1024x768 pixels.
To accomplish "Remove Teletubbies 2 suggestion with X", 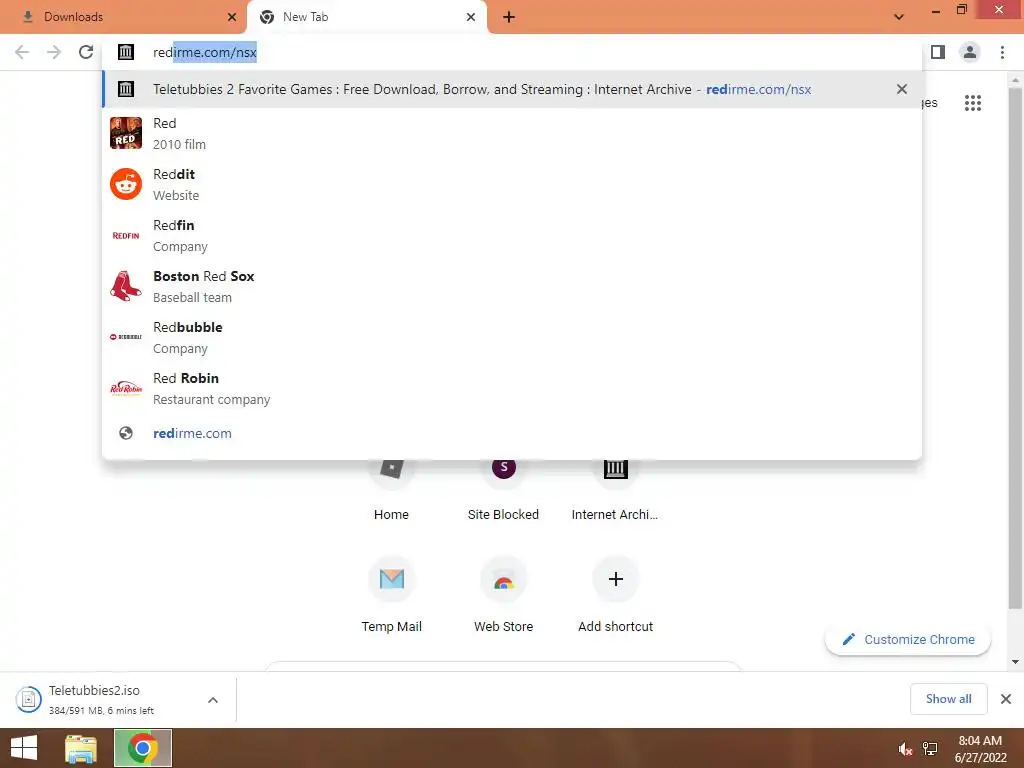I will point(902,89).
